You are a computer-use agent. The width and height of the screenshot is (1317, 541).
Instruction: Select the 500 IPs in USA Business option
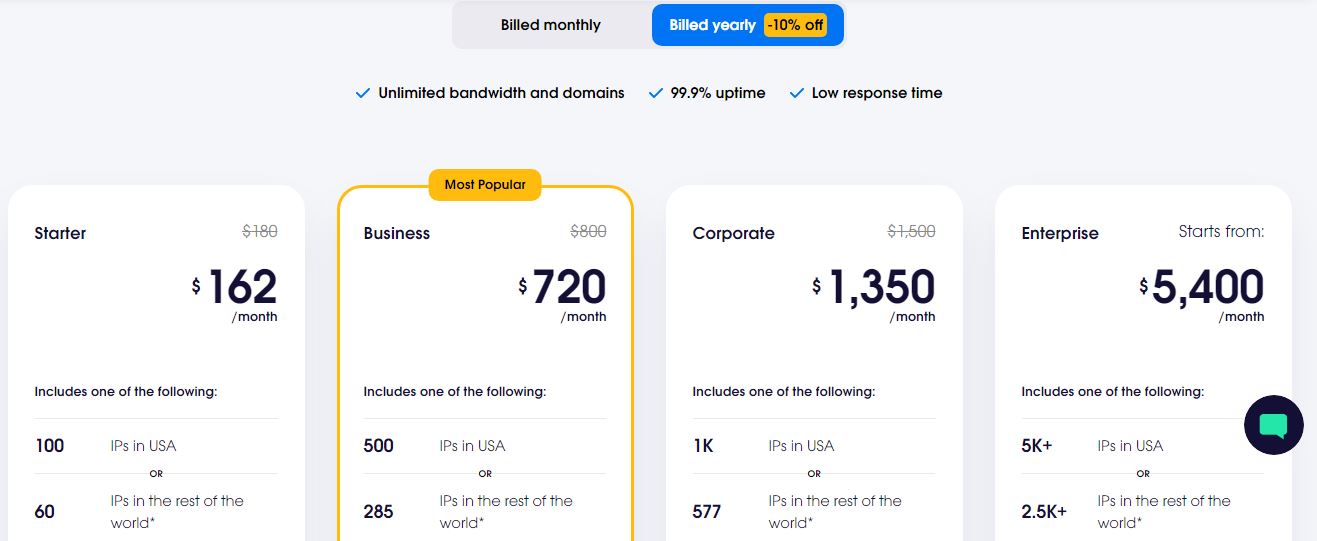click(485, 446)
